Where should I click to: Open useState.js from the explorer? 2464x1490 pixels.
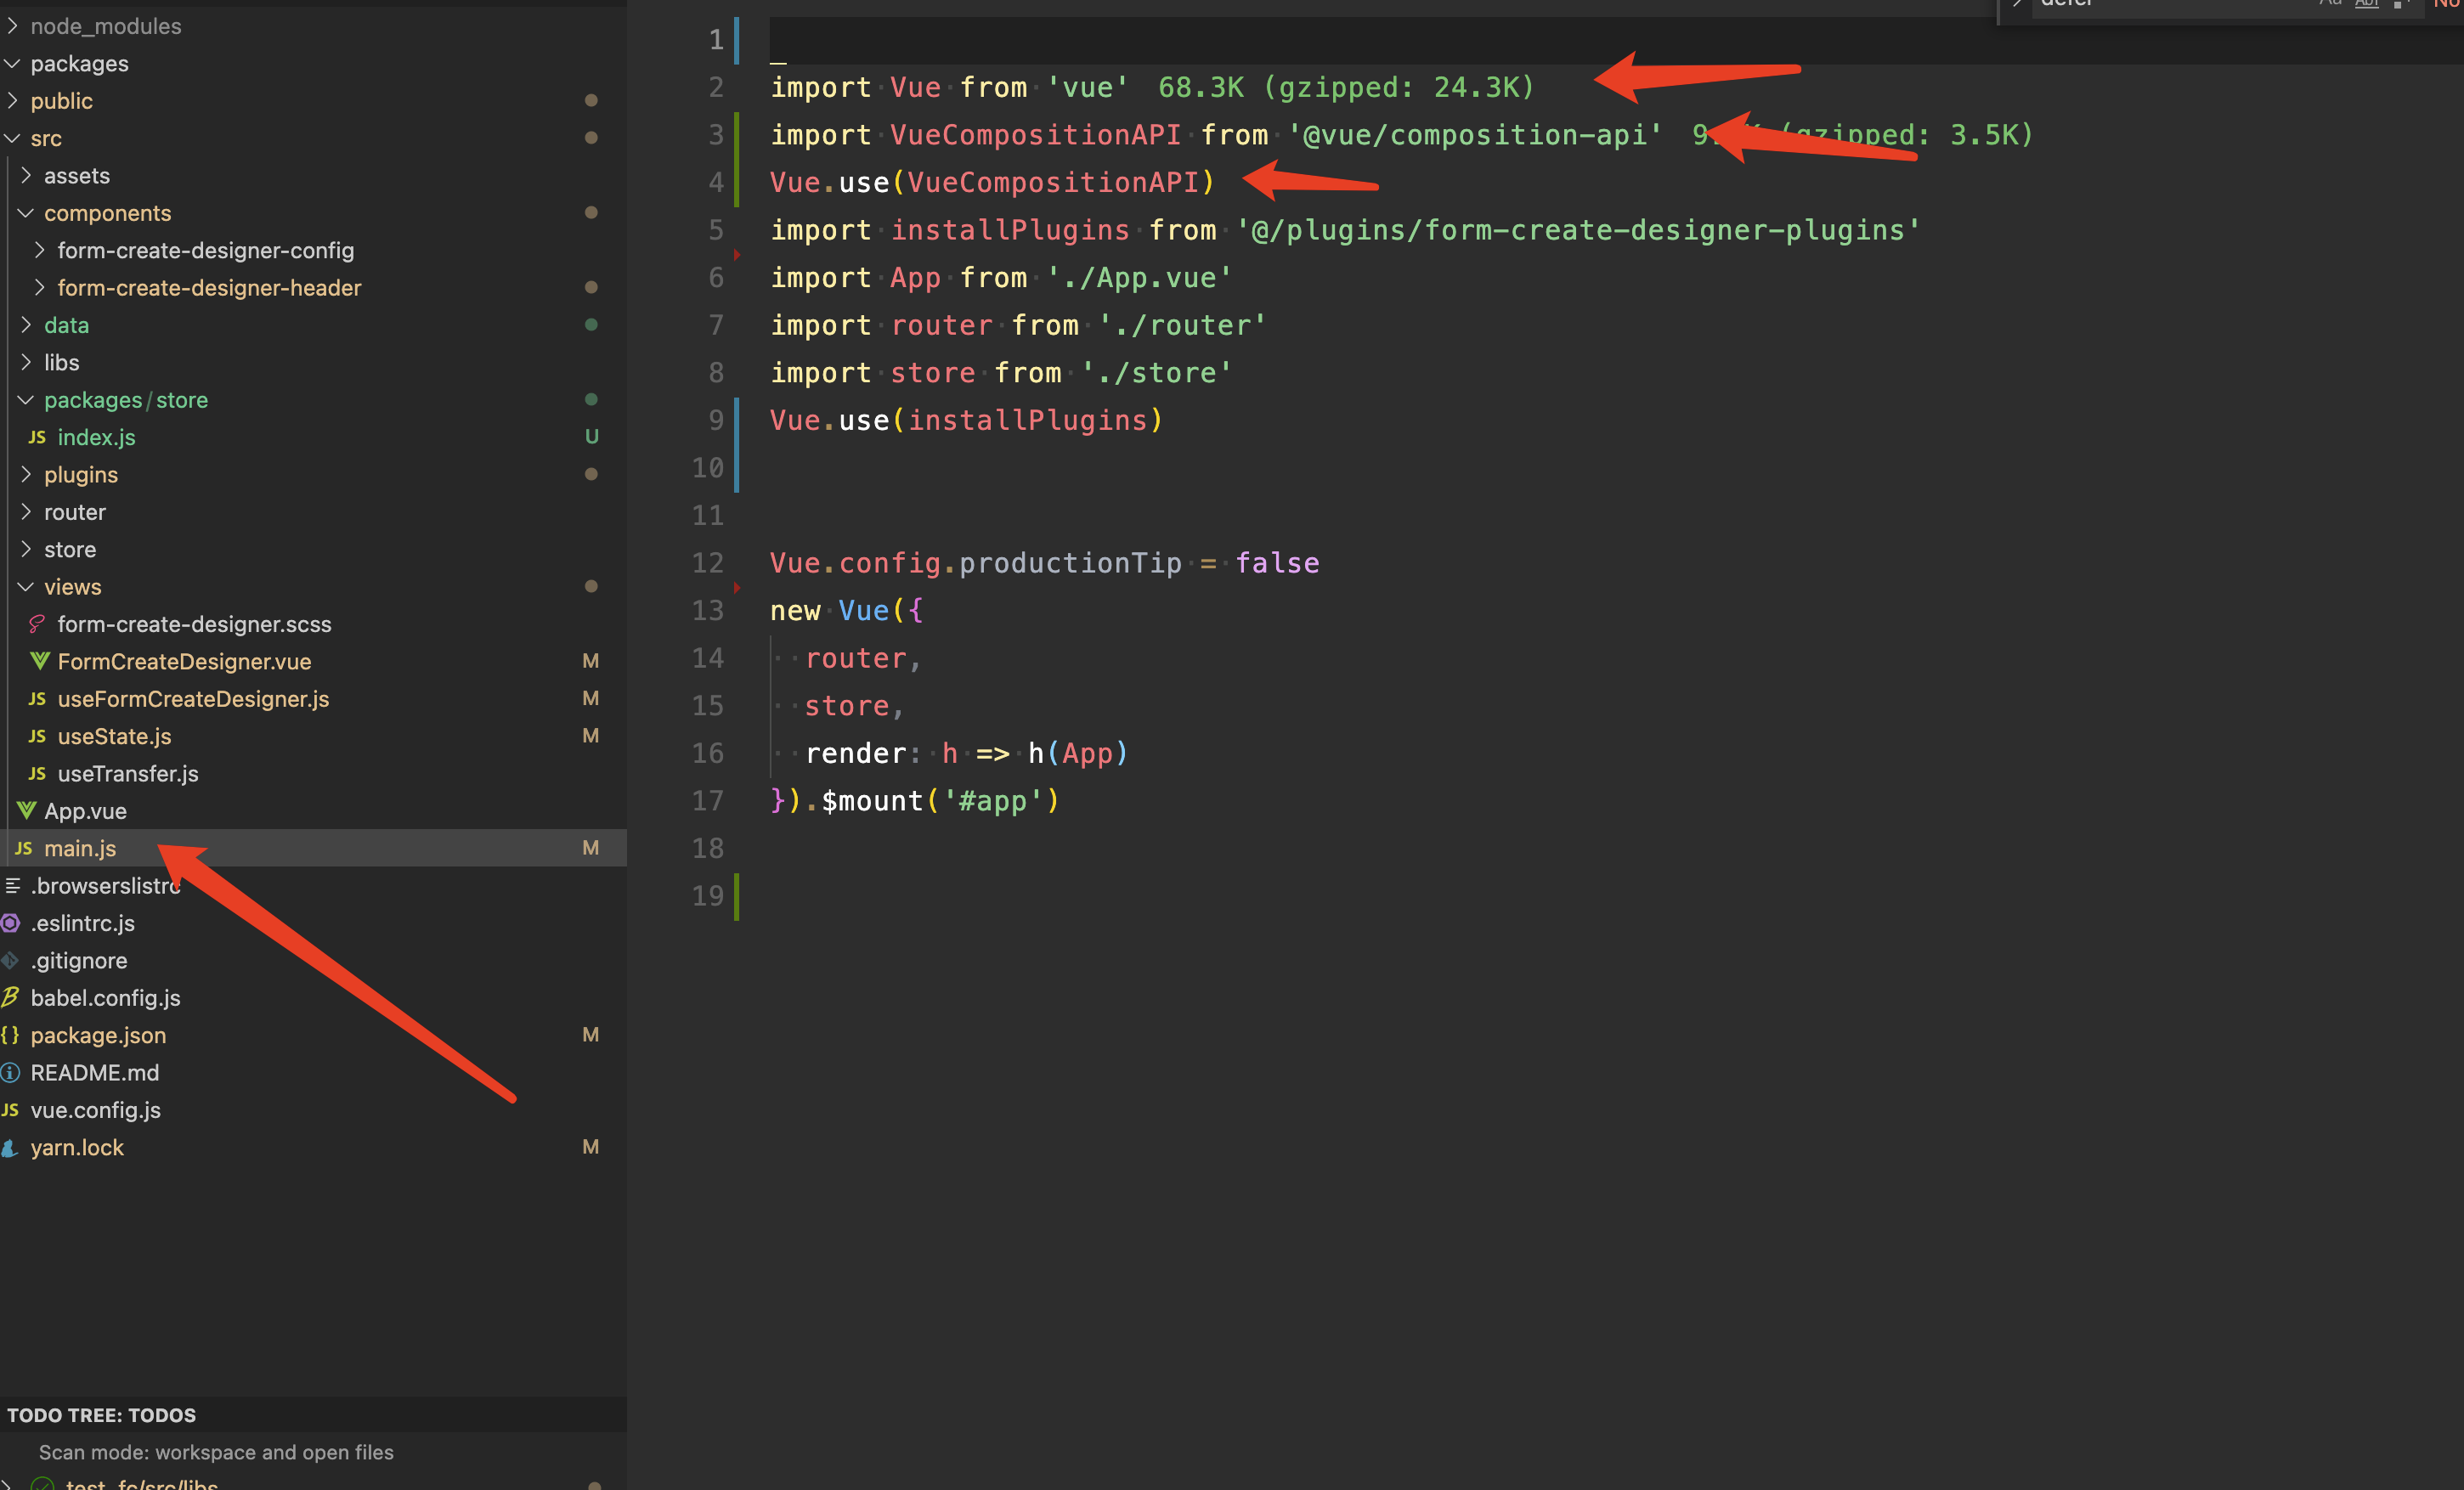tap(113, 736)
